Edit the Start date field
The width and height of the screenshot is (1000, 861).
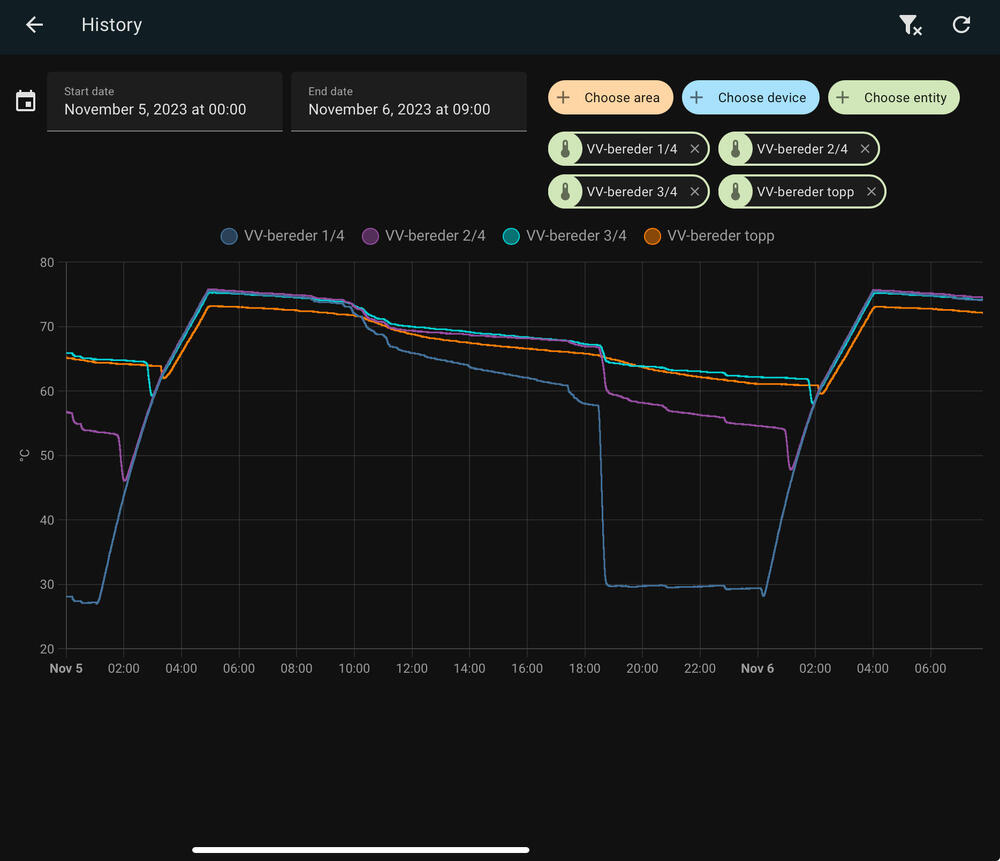click(164, 101)
